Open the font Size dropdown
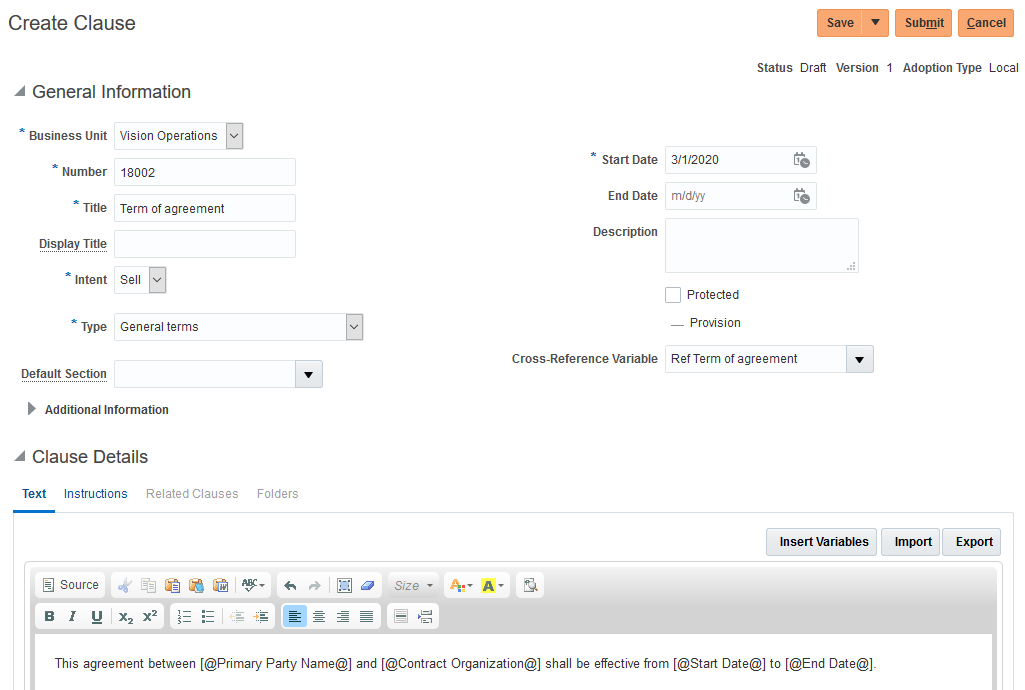This screenshot has height=690, width=1025. 413,585
